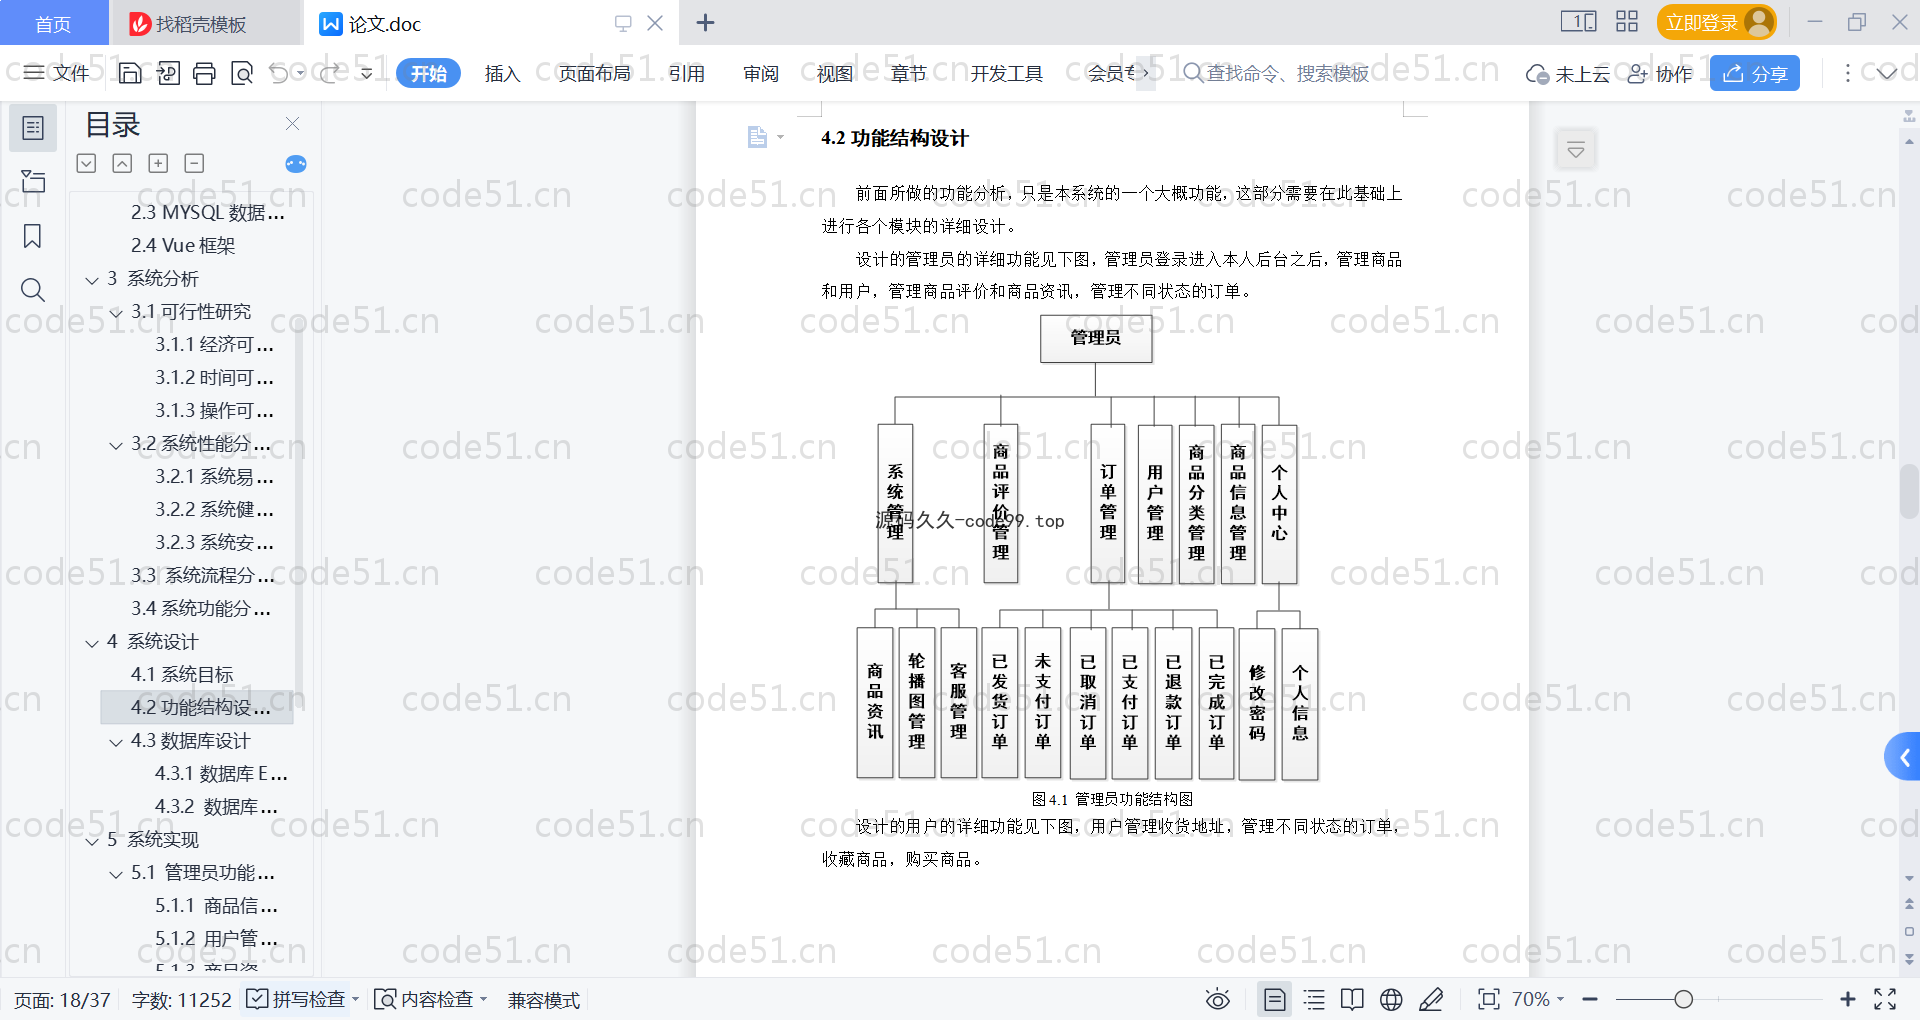Open the search magnifier in left sidebar
The image size is (1920, 1020).
[x=32, y=290]
